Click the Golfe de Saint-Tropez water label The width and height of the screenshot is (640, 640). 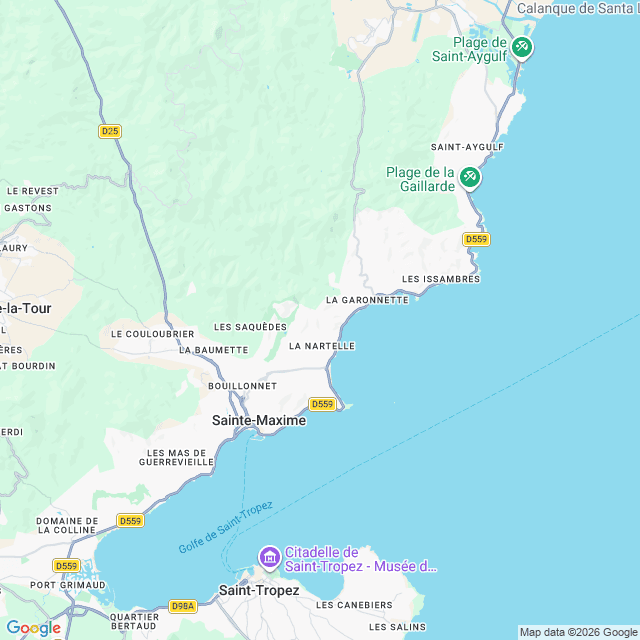tap(226, 527)
